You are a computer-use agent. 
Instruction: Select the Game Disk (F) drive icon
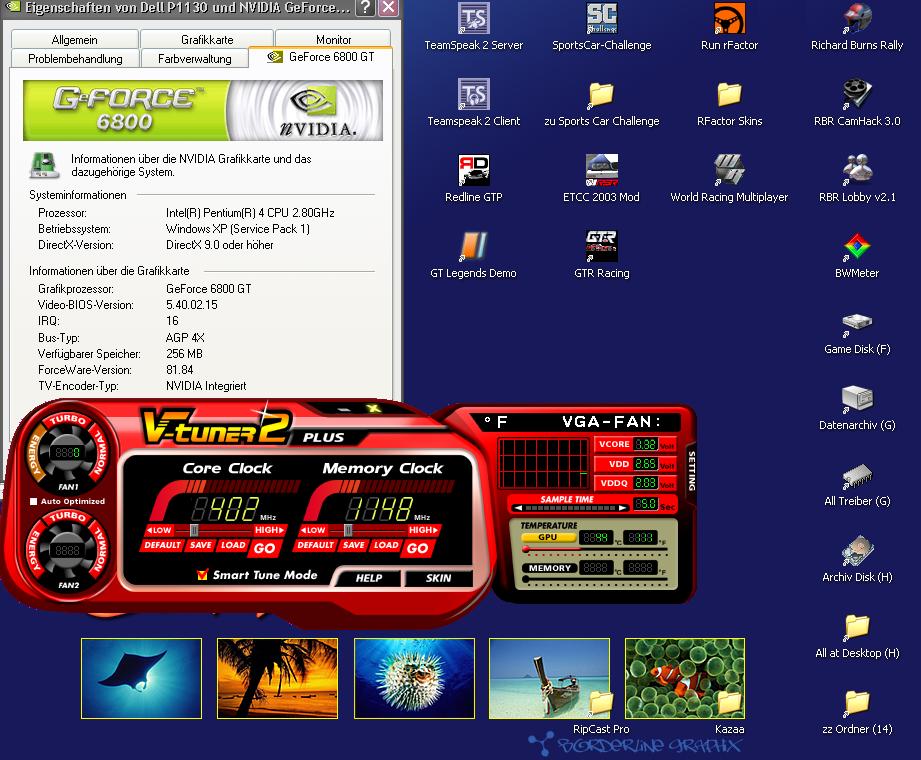coord(856,322)
